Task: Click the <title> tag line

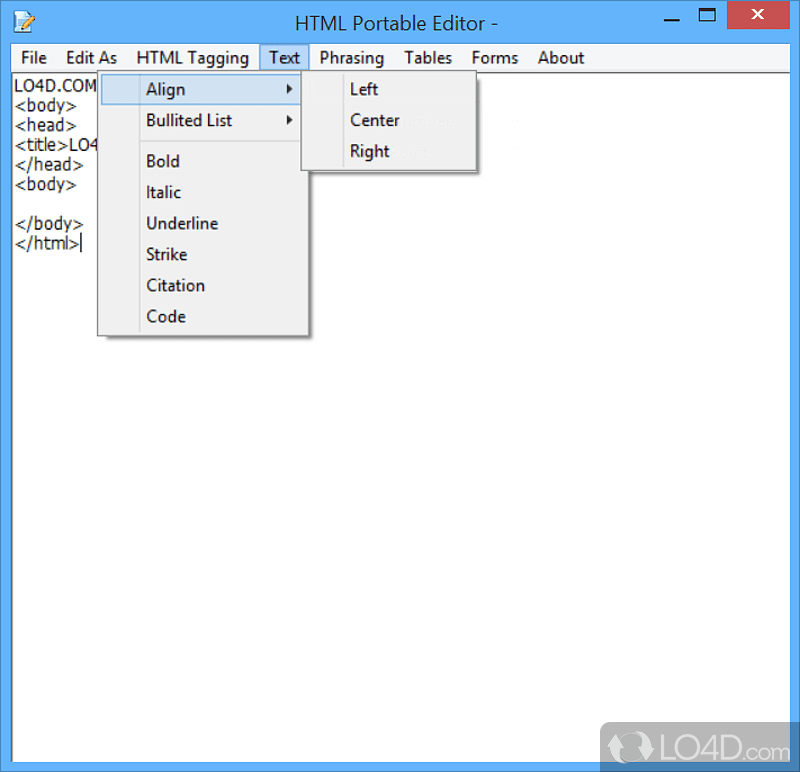Action: coord(56,145)
